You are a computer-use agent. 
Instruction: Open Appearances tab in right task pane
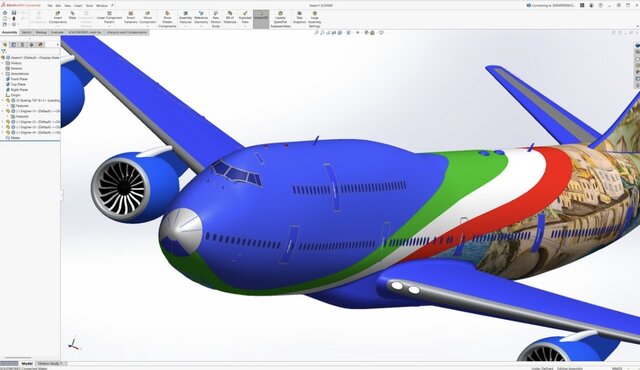pos(638,72)
